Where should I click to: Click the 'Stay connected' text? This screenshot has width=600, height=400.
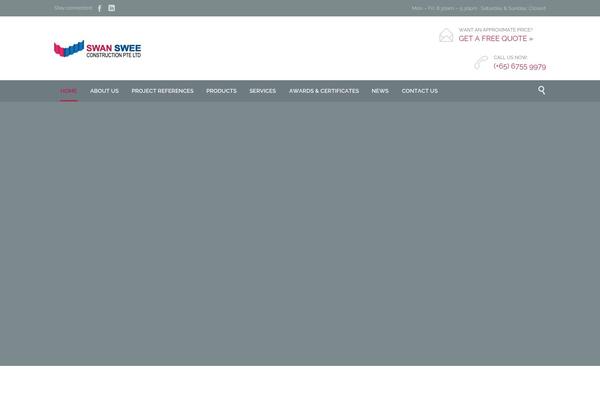click(73, 8)
